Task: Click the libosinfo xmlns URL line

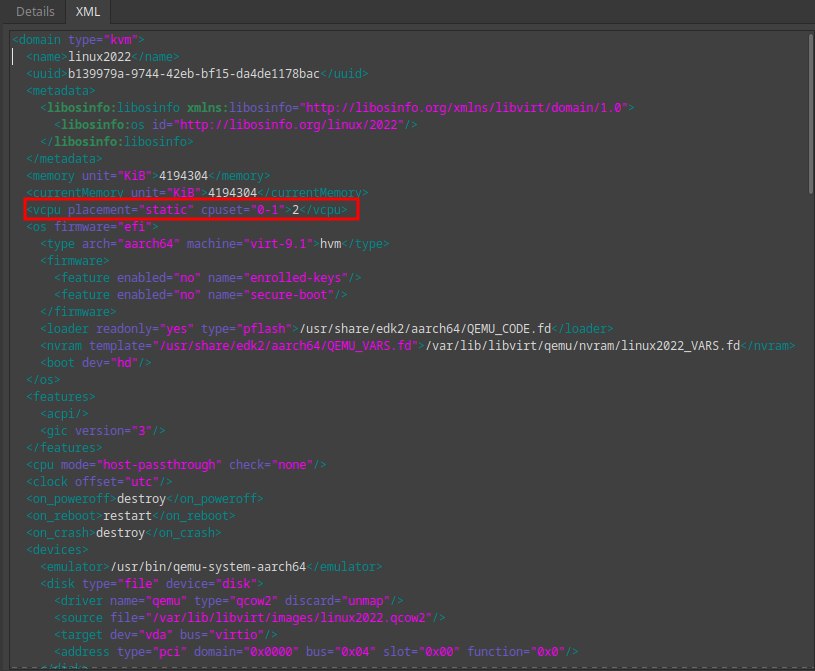Action: pyautogui.click(x=337, y=108)
